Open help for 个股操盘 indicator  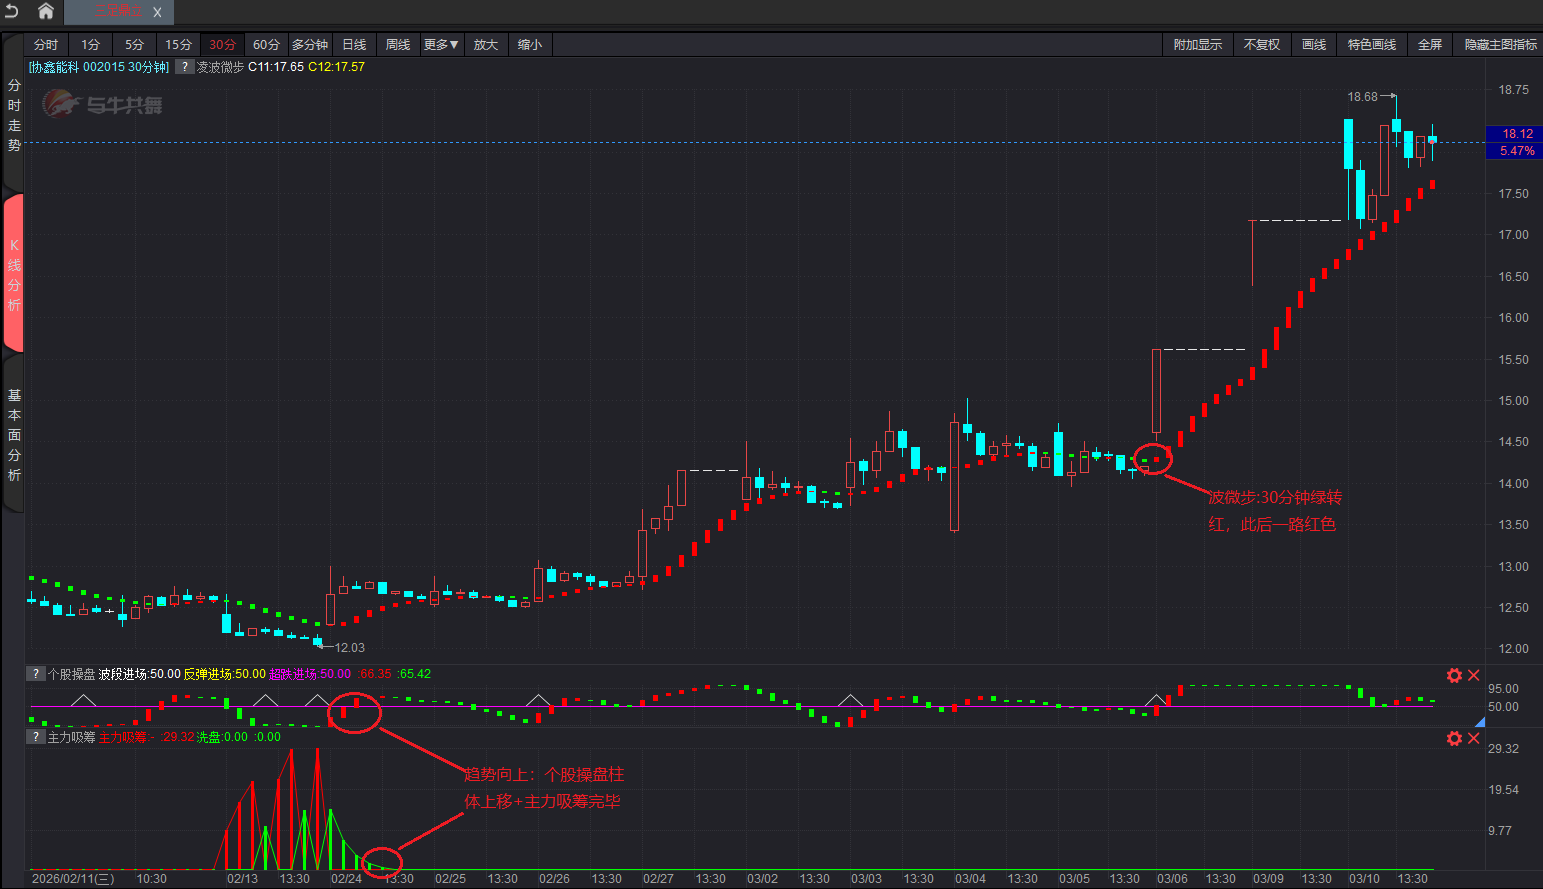tap(35, 674)
